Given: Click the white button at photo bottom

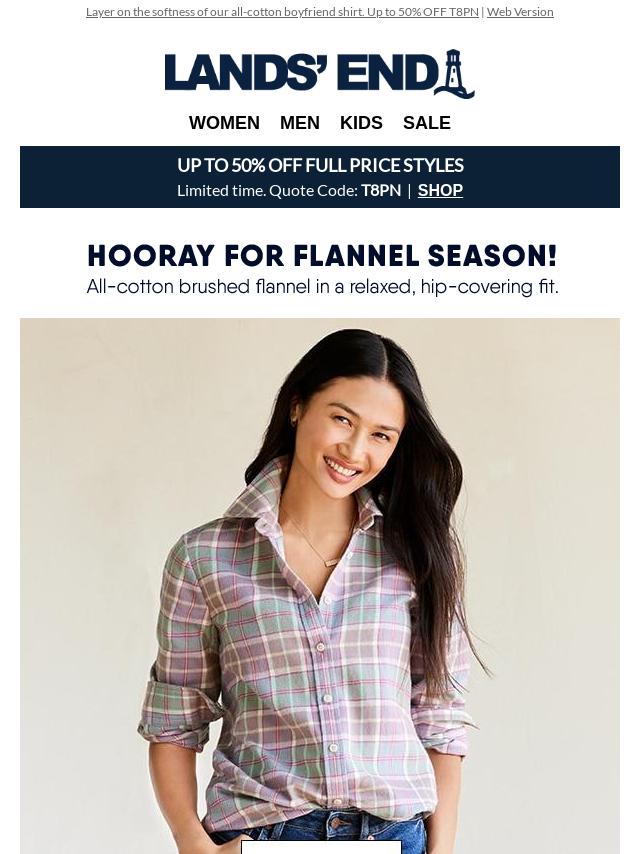Looking at the screenshot, I should 321,847.
